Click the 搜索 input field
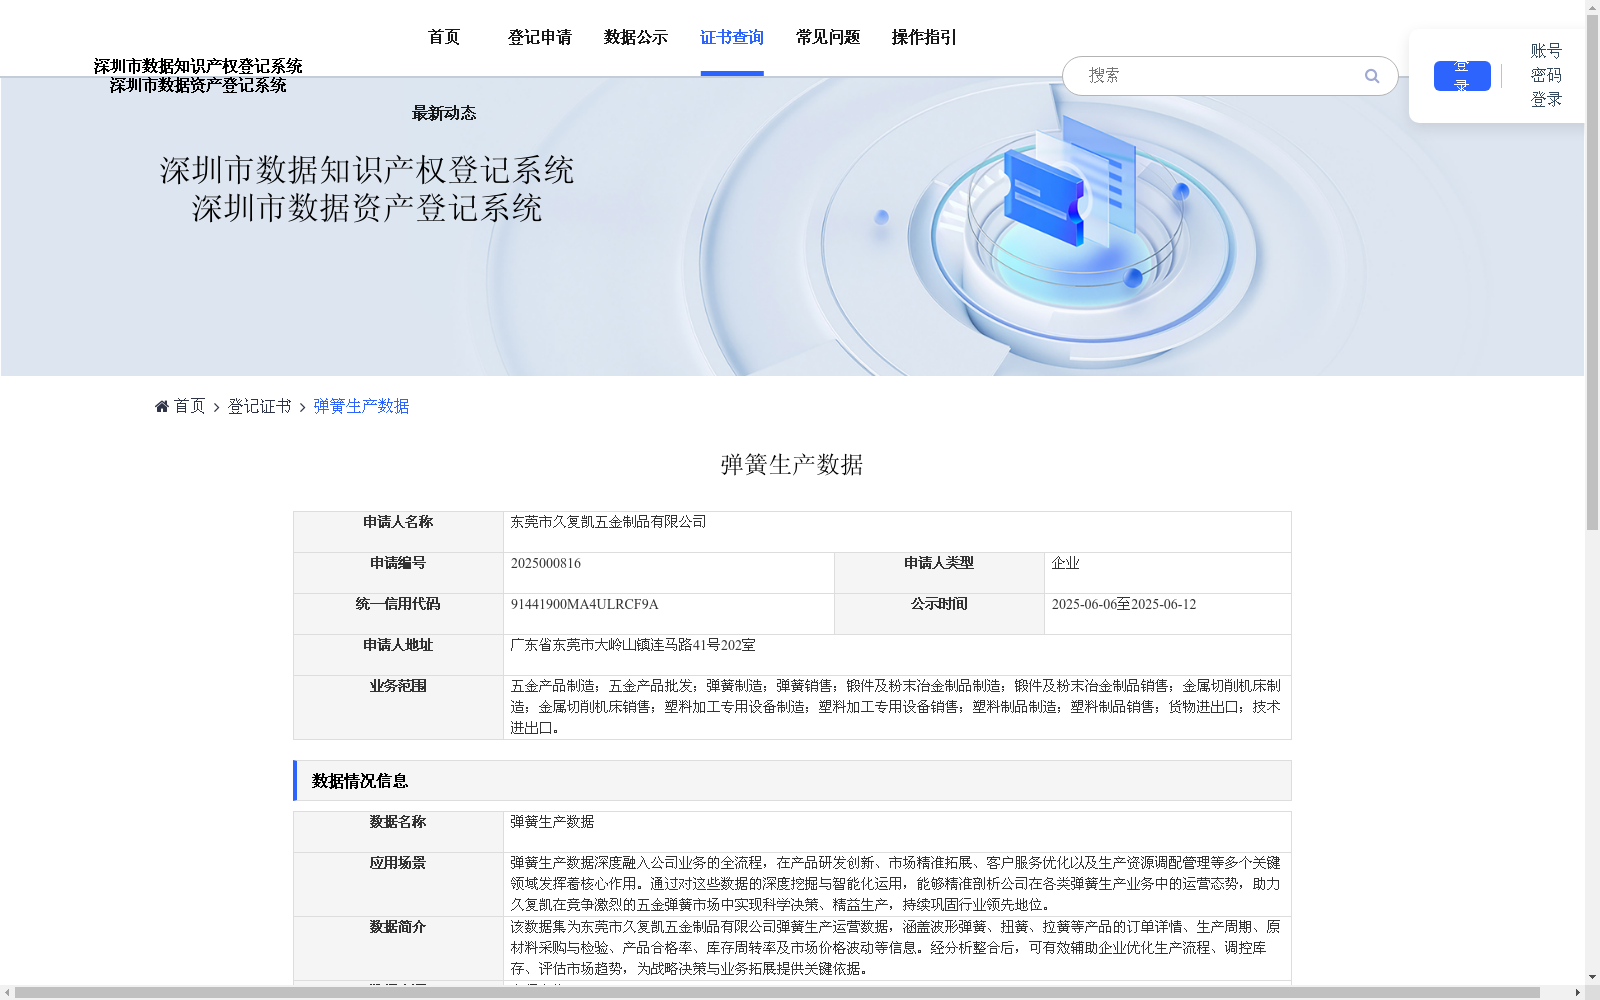The height and width of the screenshot is (1000, 1600). click(x=1220, y=76)
